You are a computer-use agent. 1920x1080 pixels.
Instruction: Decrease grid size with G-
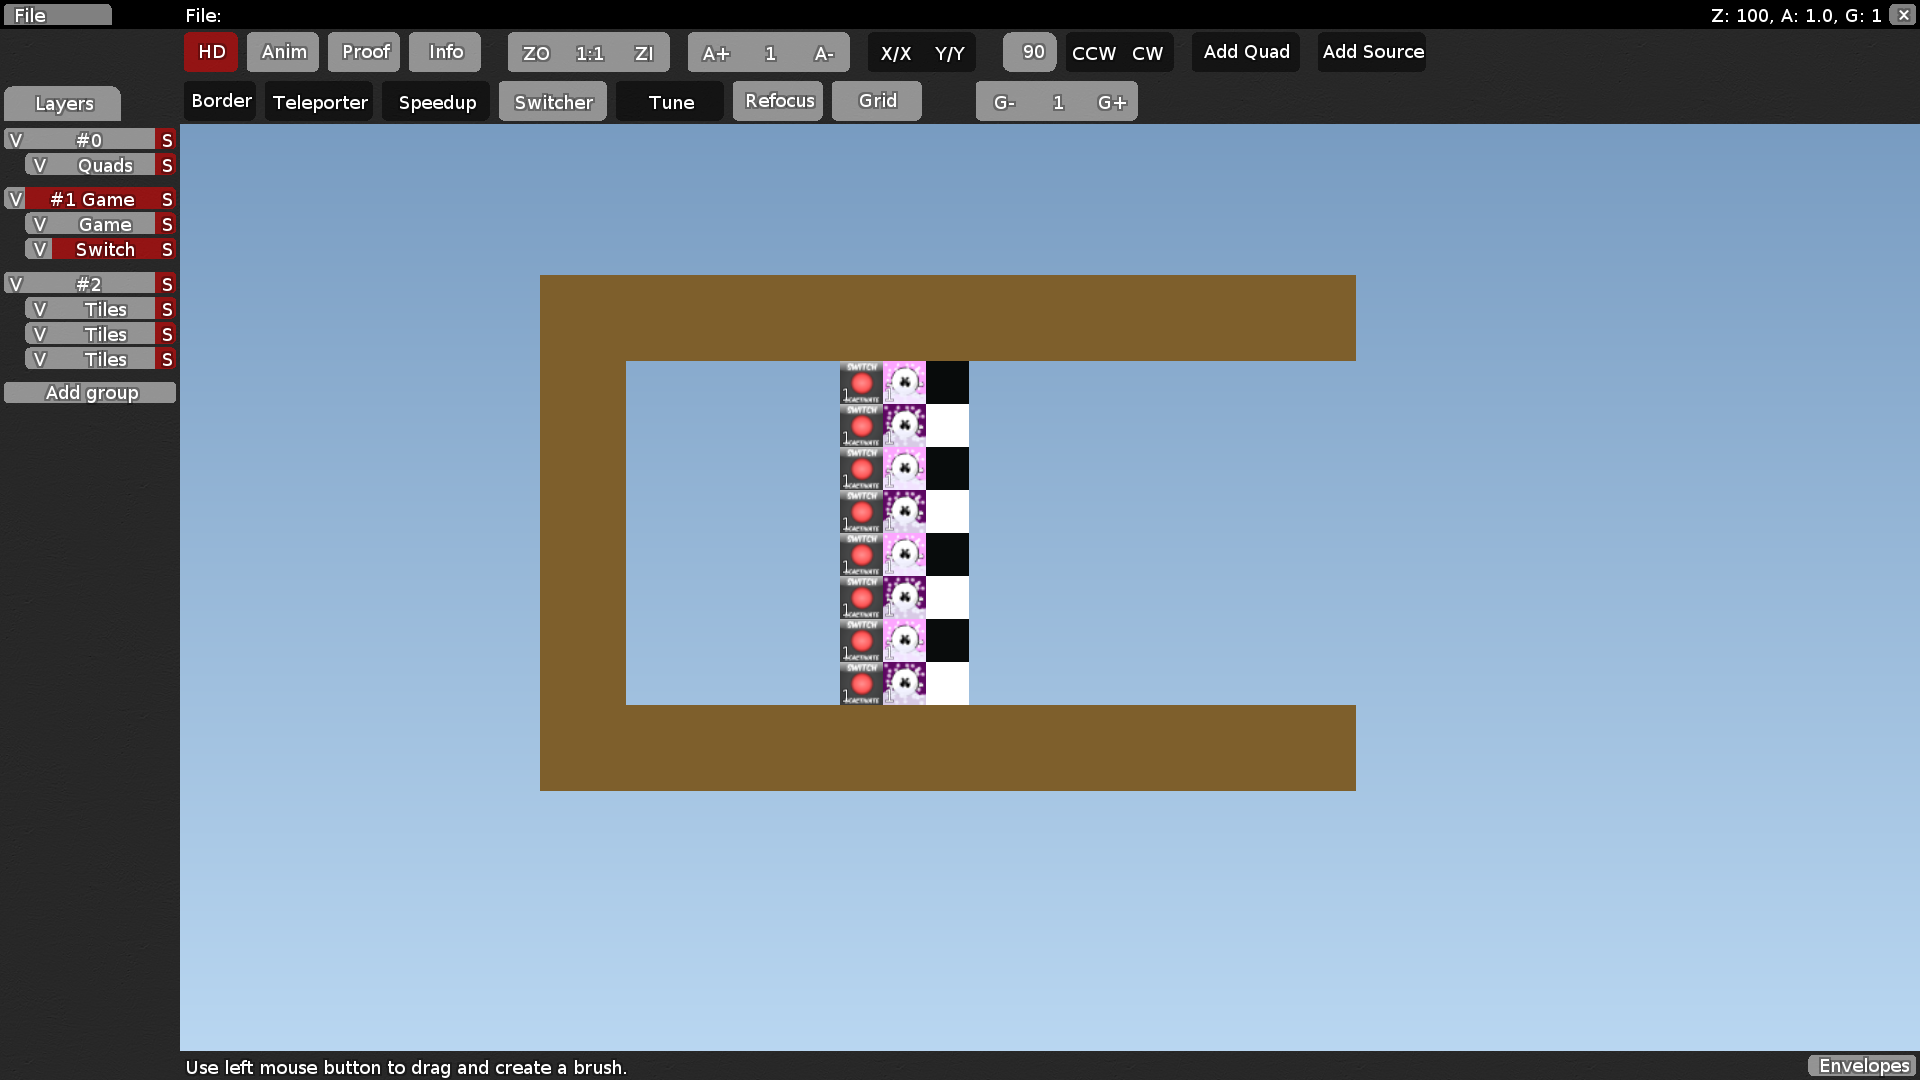(x=1004, y=101)
